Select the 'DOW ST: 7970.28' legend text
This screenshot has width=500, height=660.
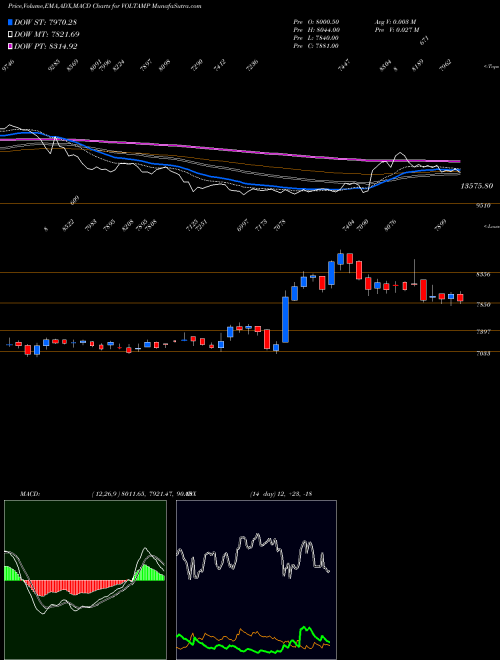pyautogui.click(x=45, y=22)
